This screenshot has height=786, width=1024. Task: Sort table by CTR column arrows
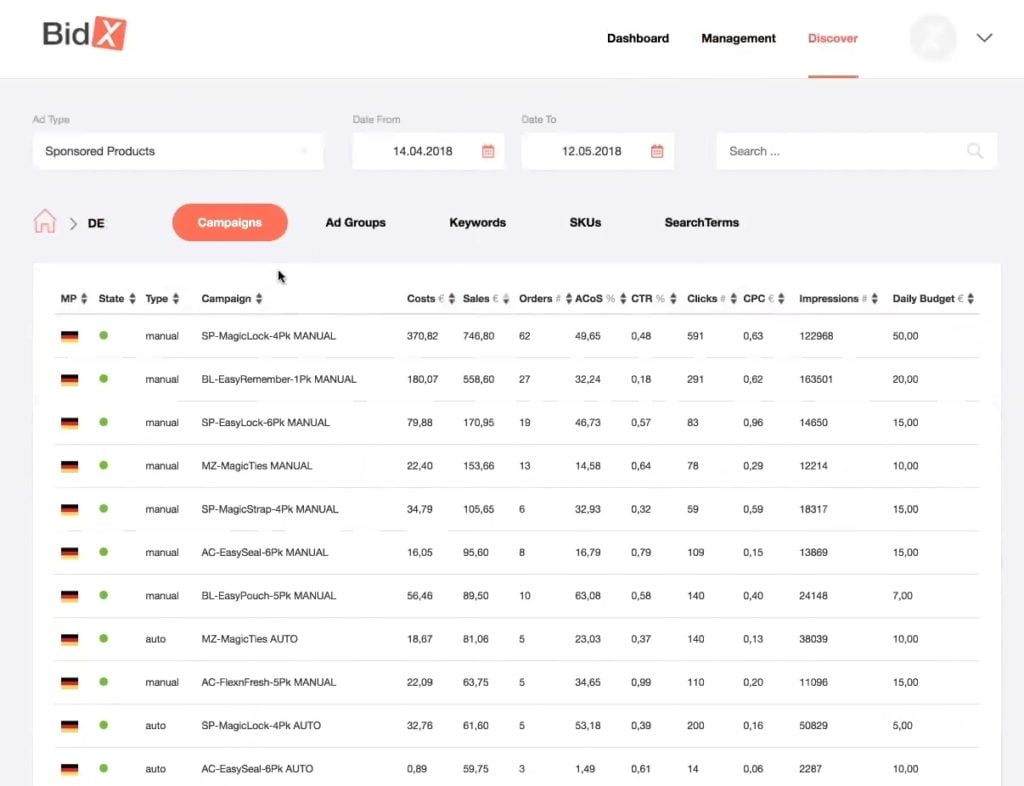click(673, 299)
